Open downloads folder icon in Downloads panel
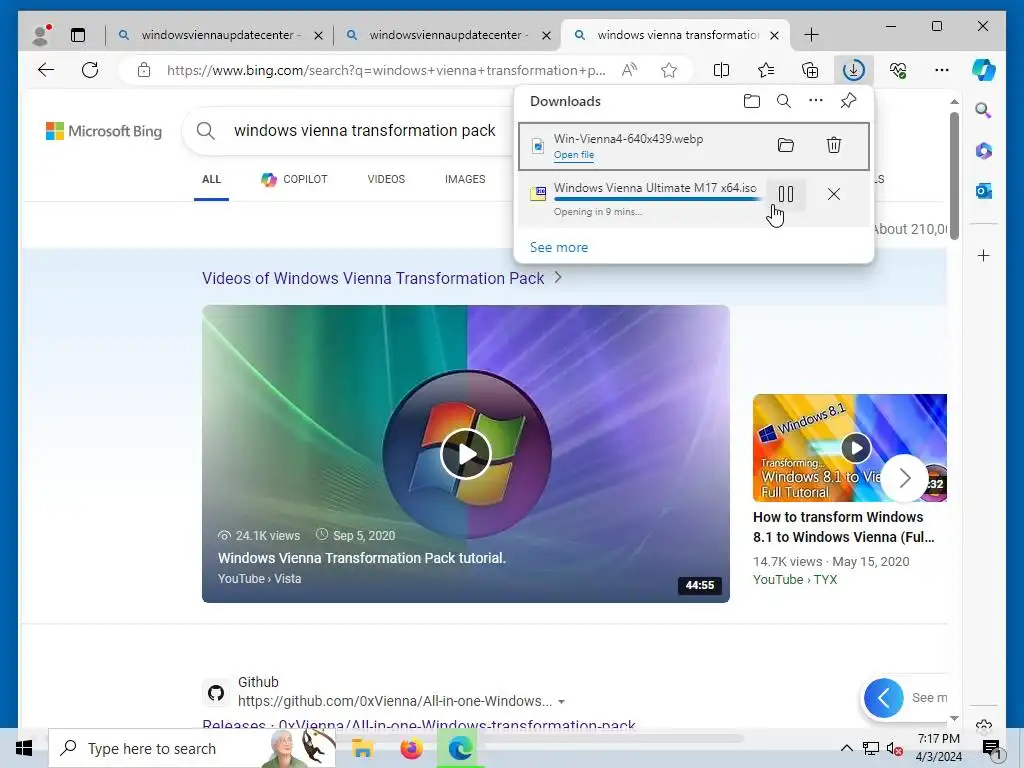Viewport: 1024px width, 768px height. 752,101
